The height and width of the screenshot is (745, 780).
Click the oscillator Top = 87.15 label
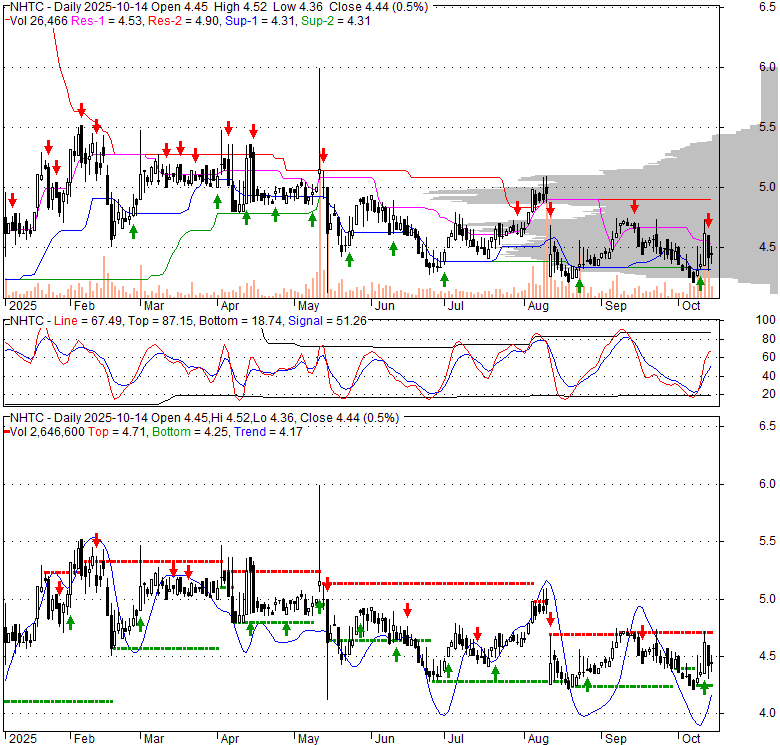(x=160, y=321)
